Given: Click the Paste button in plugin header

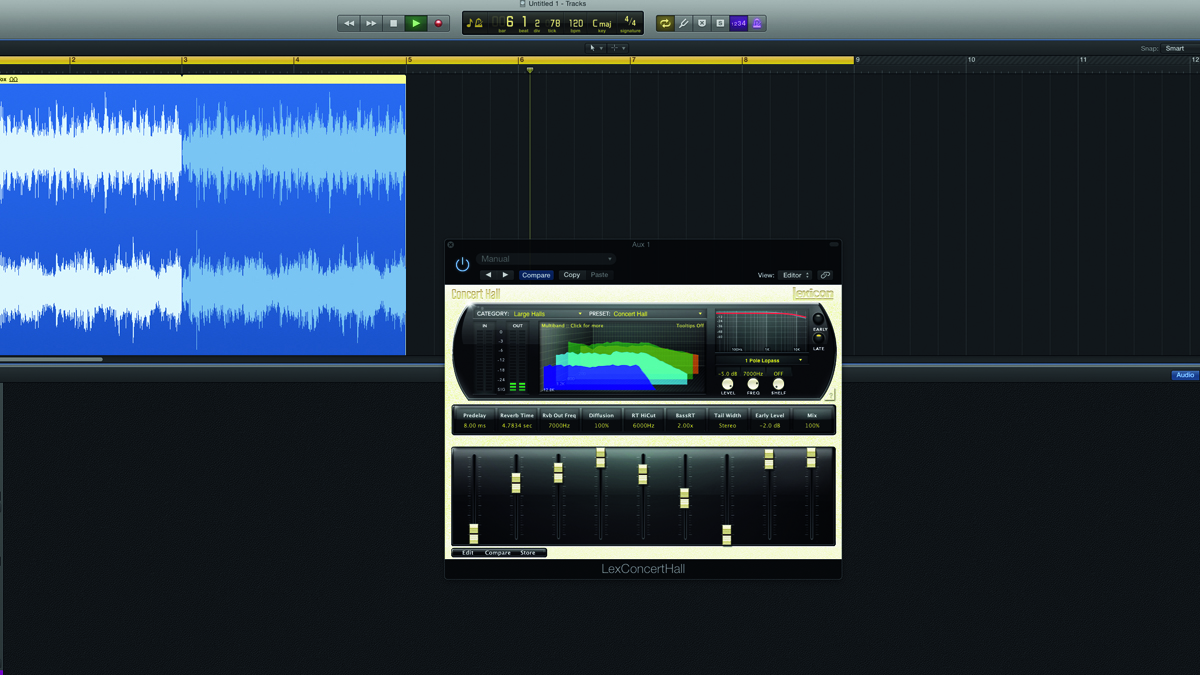Looking at the screenshot, I should pyautogui.click(x=599, y=275).
